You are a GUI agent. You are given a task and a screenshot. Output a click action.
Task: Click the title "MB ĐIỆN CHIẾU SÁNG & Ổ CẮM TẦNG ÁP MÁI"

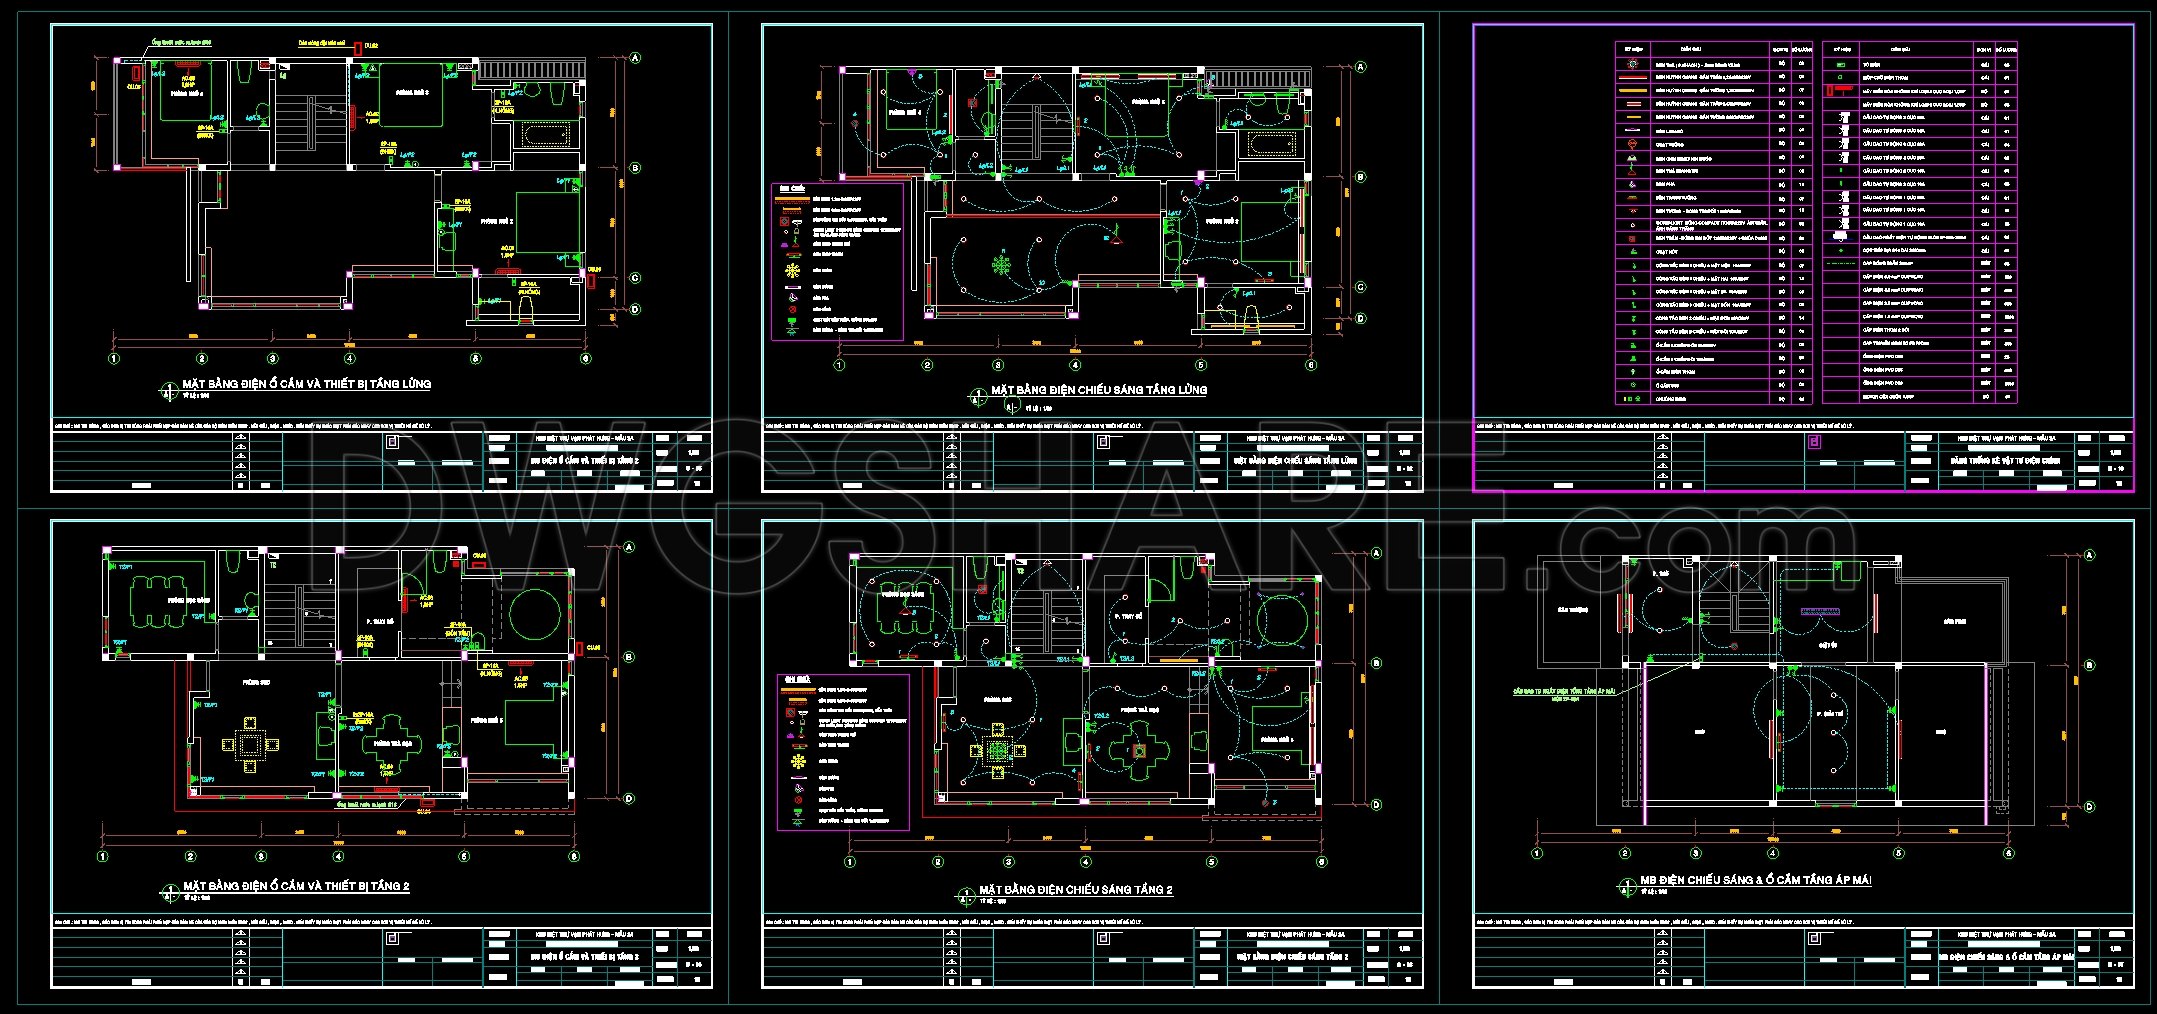[1755, 880]
